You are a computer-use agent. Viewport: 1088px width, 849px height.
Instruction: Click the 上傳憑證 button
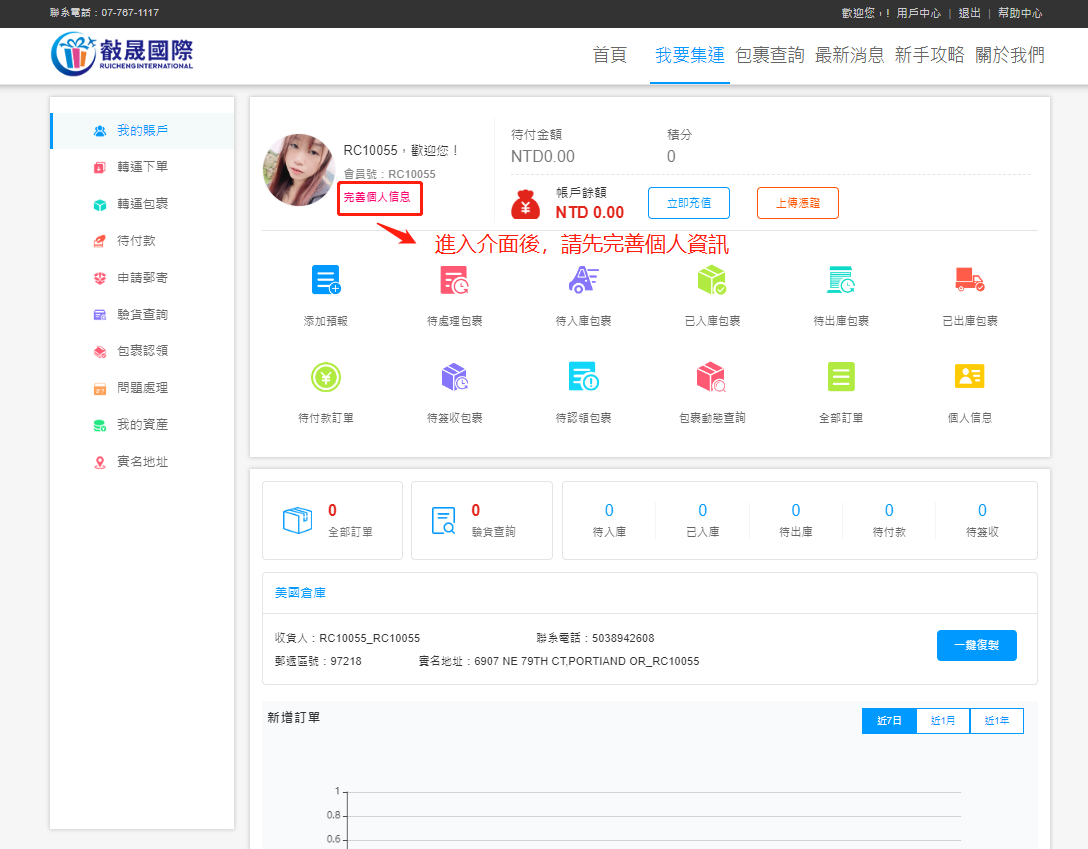(x=797, y=203)
